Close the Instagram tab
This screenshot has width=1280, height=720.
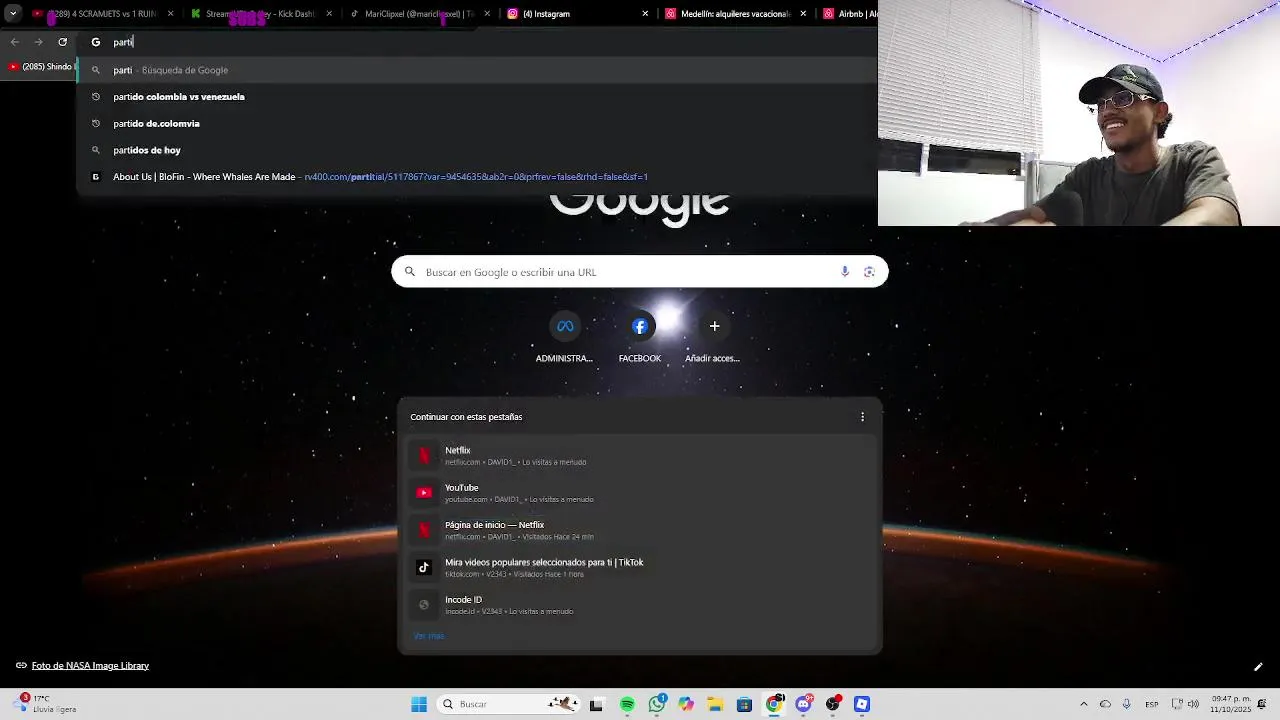pos(645,14)
